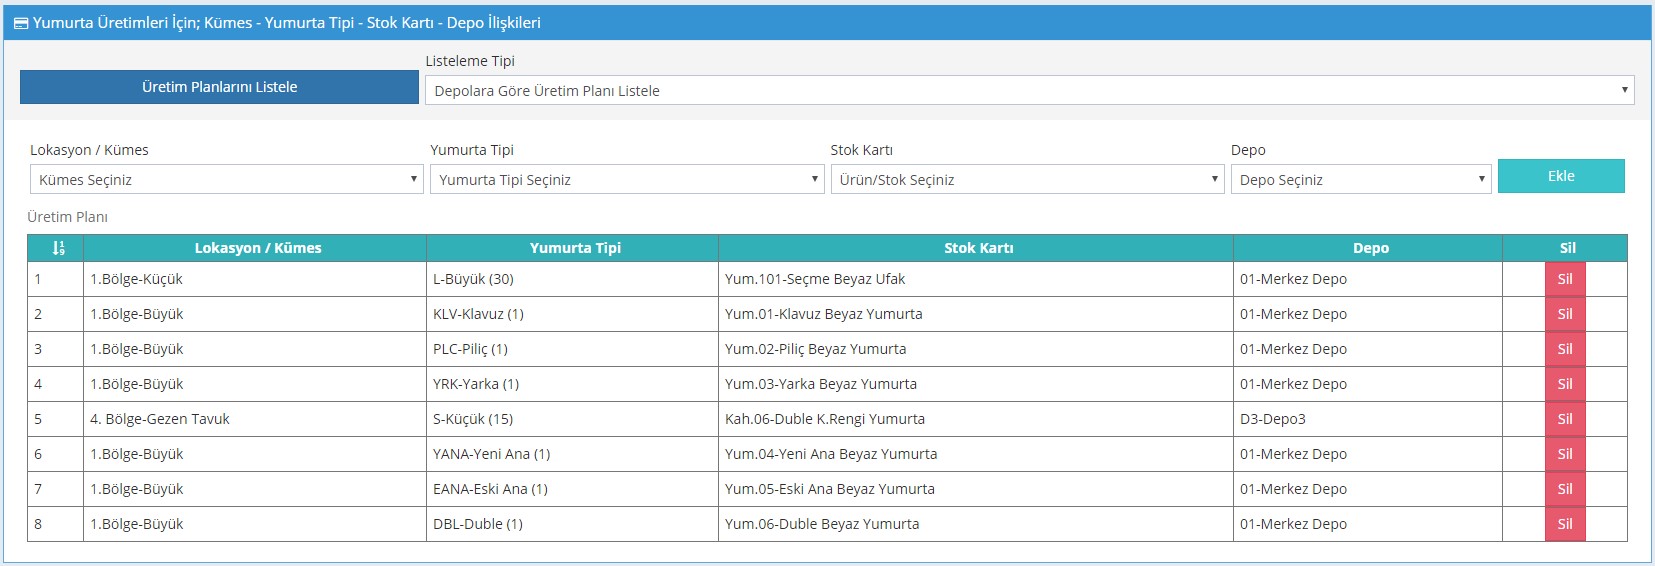Click the Stok Kartı column header

tap(978, 248)
